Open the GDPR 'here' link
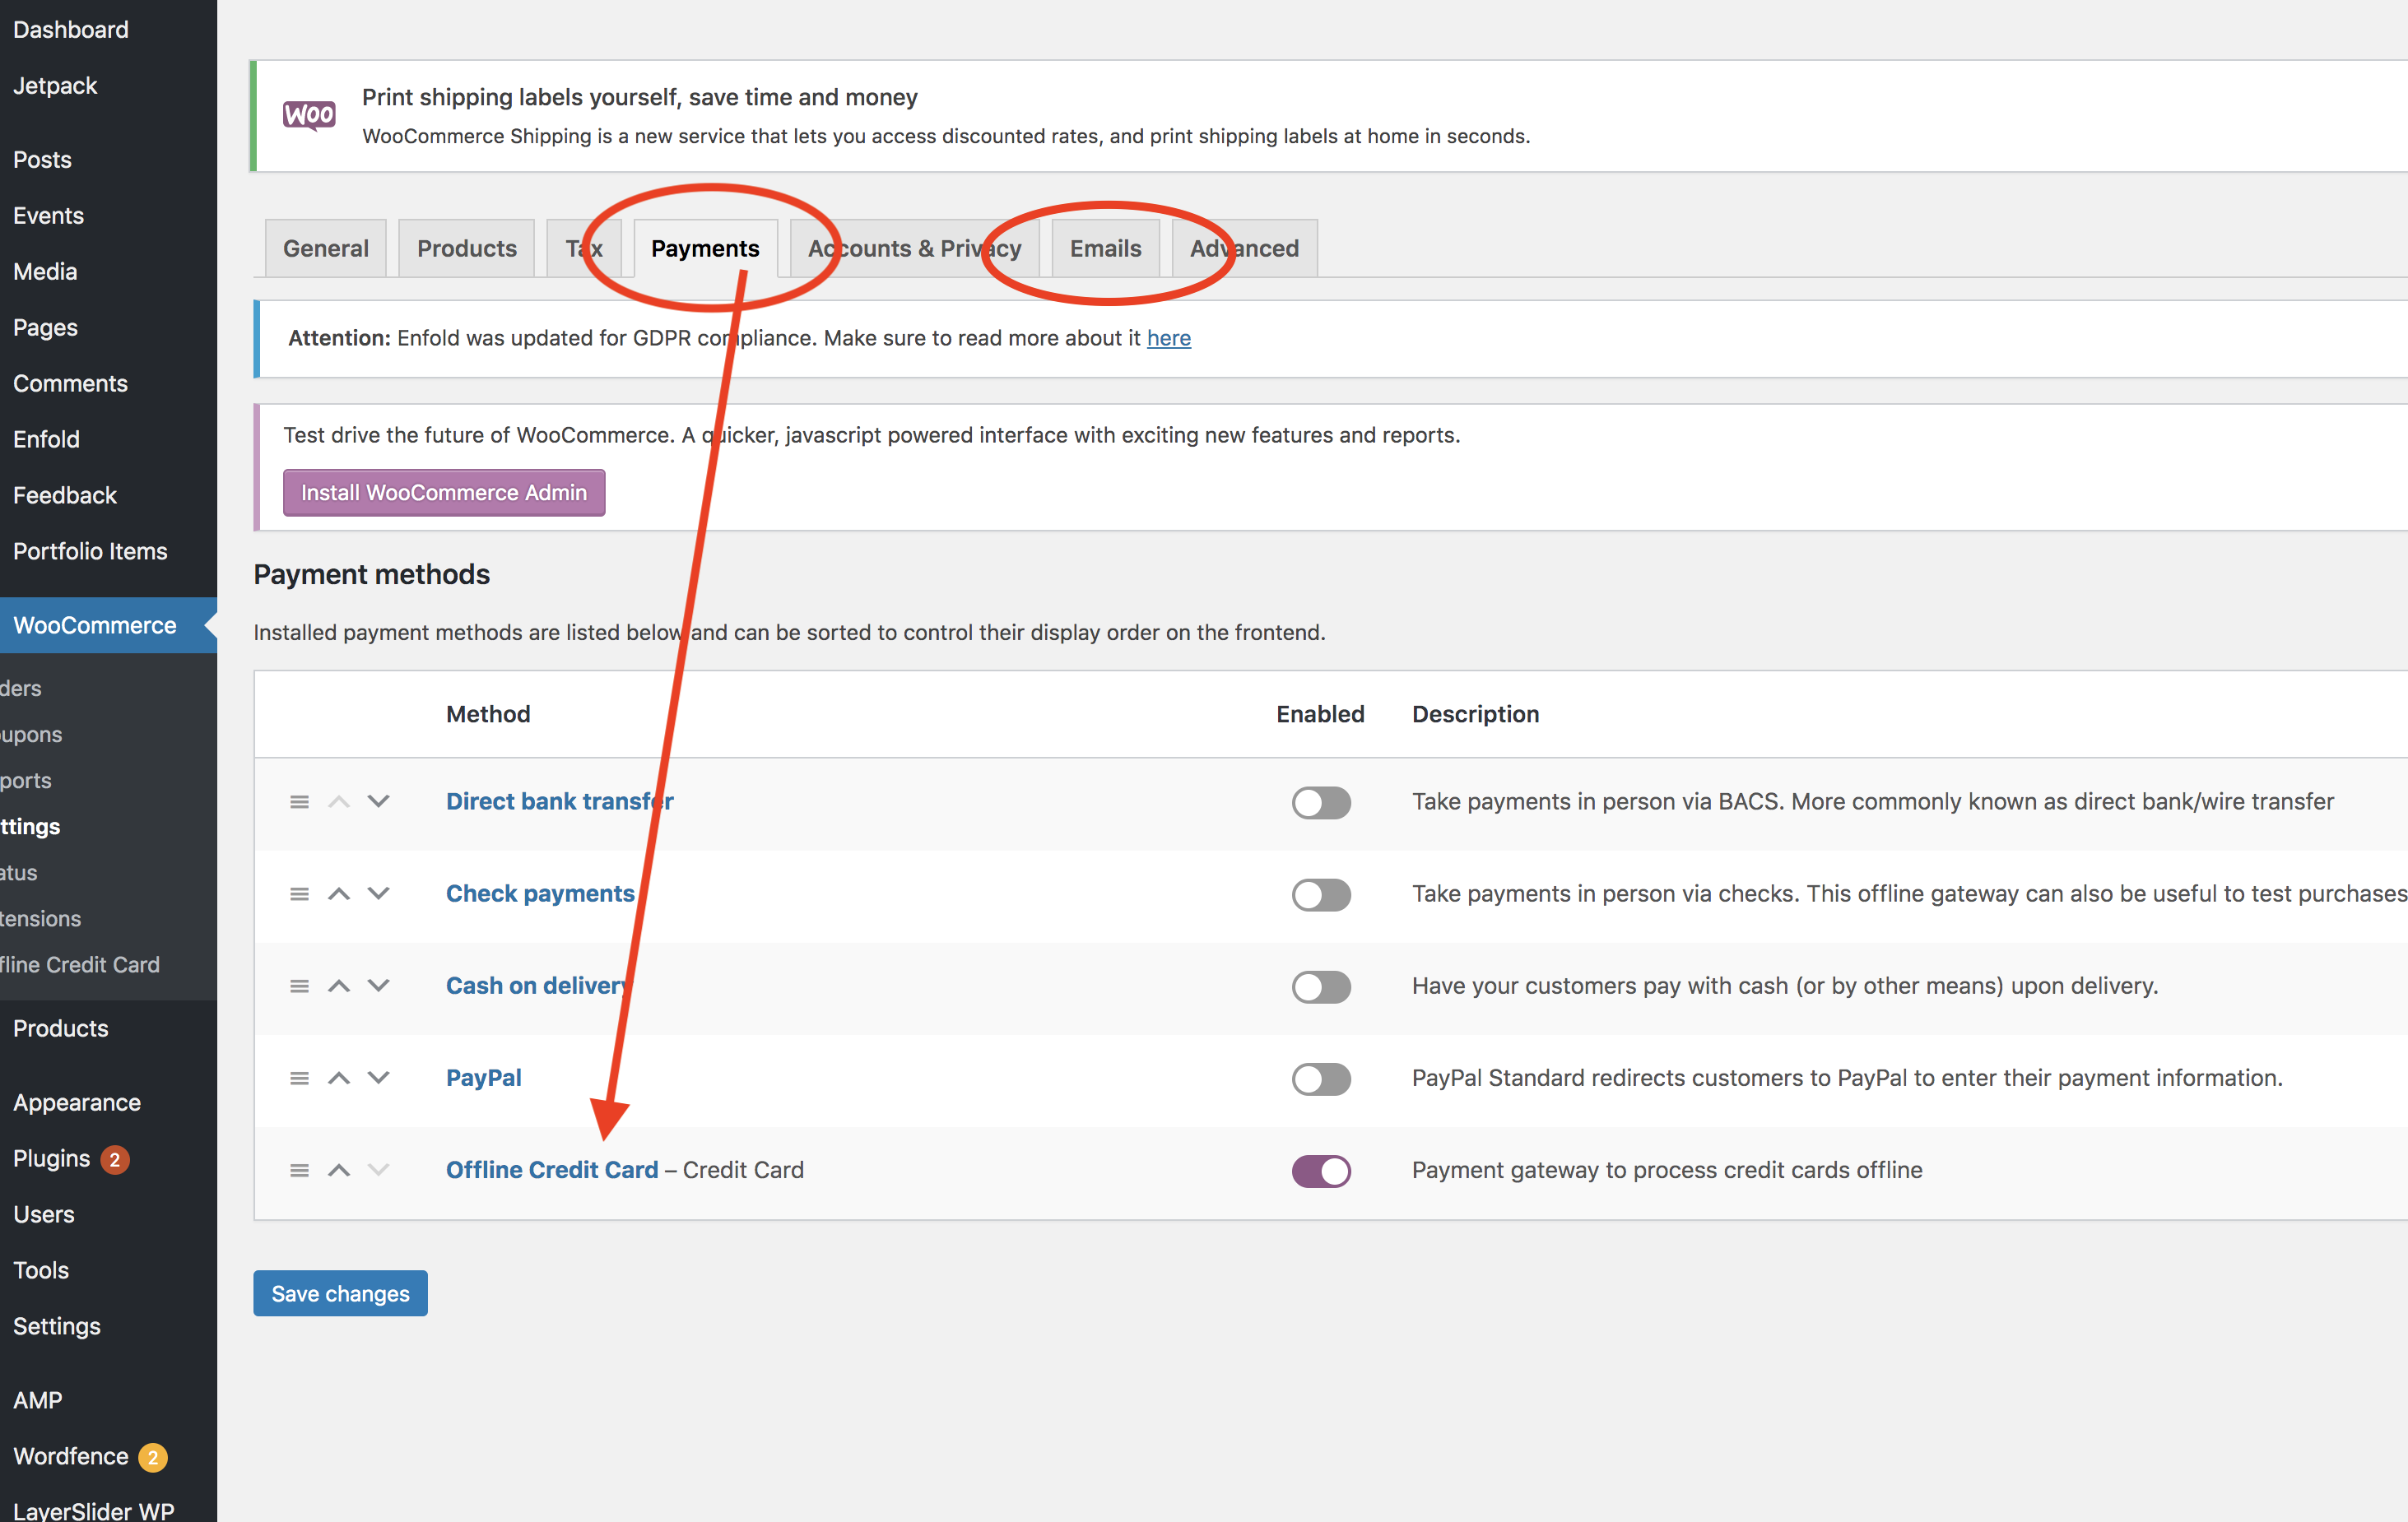2408x1522 pixels. (x=1169, y=338)
